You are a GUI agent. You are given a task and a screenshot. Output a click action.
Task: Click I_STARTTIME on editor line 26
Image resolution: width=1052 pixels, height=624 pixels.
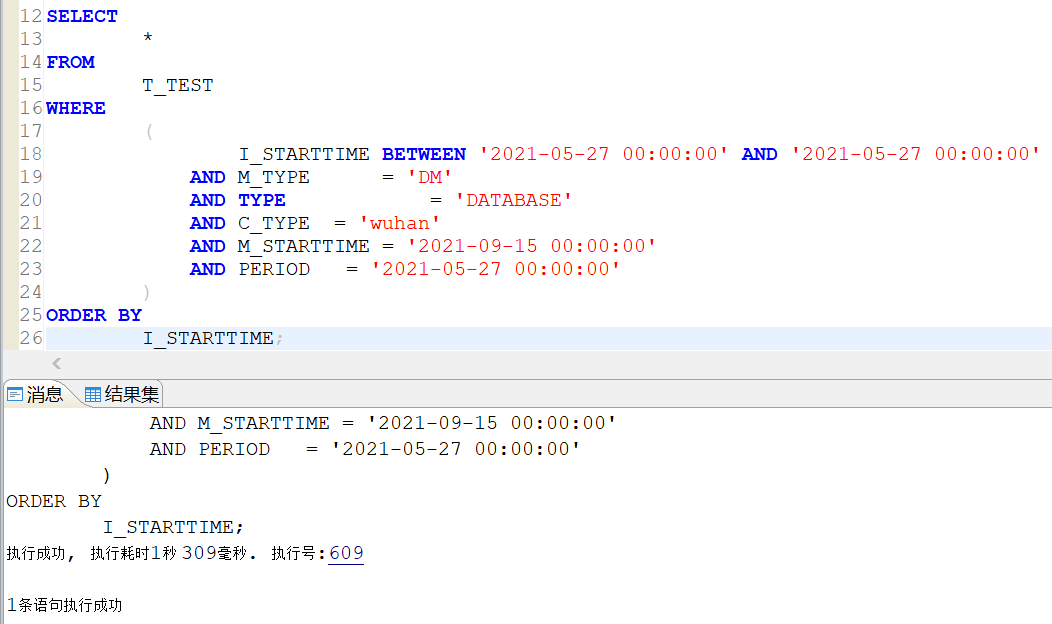tap(208, 338)
